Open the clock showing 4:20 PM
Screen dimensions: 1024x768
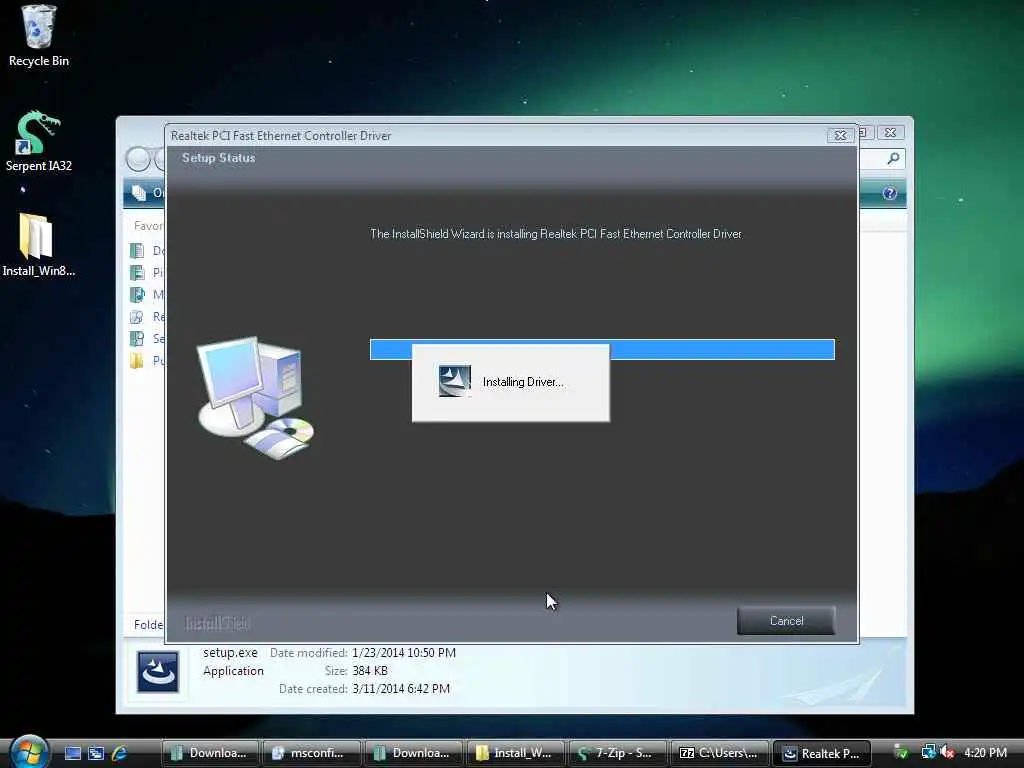pyautogui.click(x=985, y=752)
